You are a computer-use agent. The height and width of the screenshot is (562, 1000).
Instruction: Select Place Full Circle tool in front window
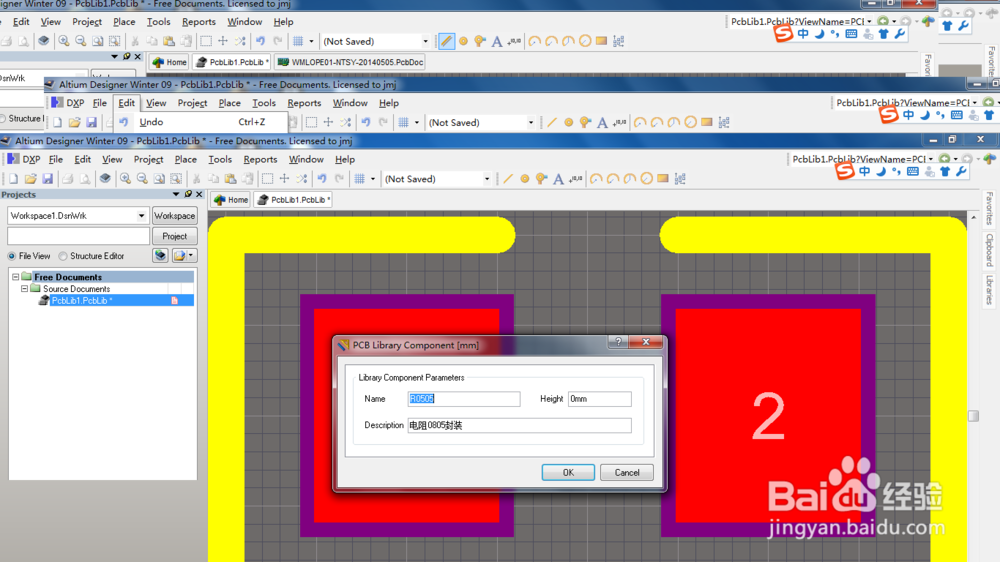click(646, 179)
